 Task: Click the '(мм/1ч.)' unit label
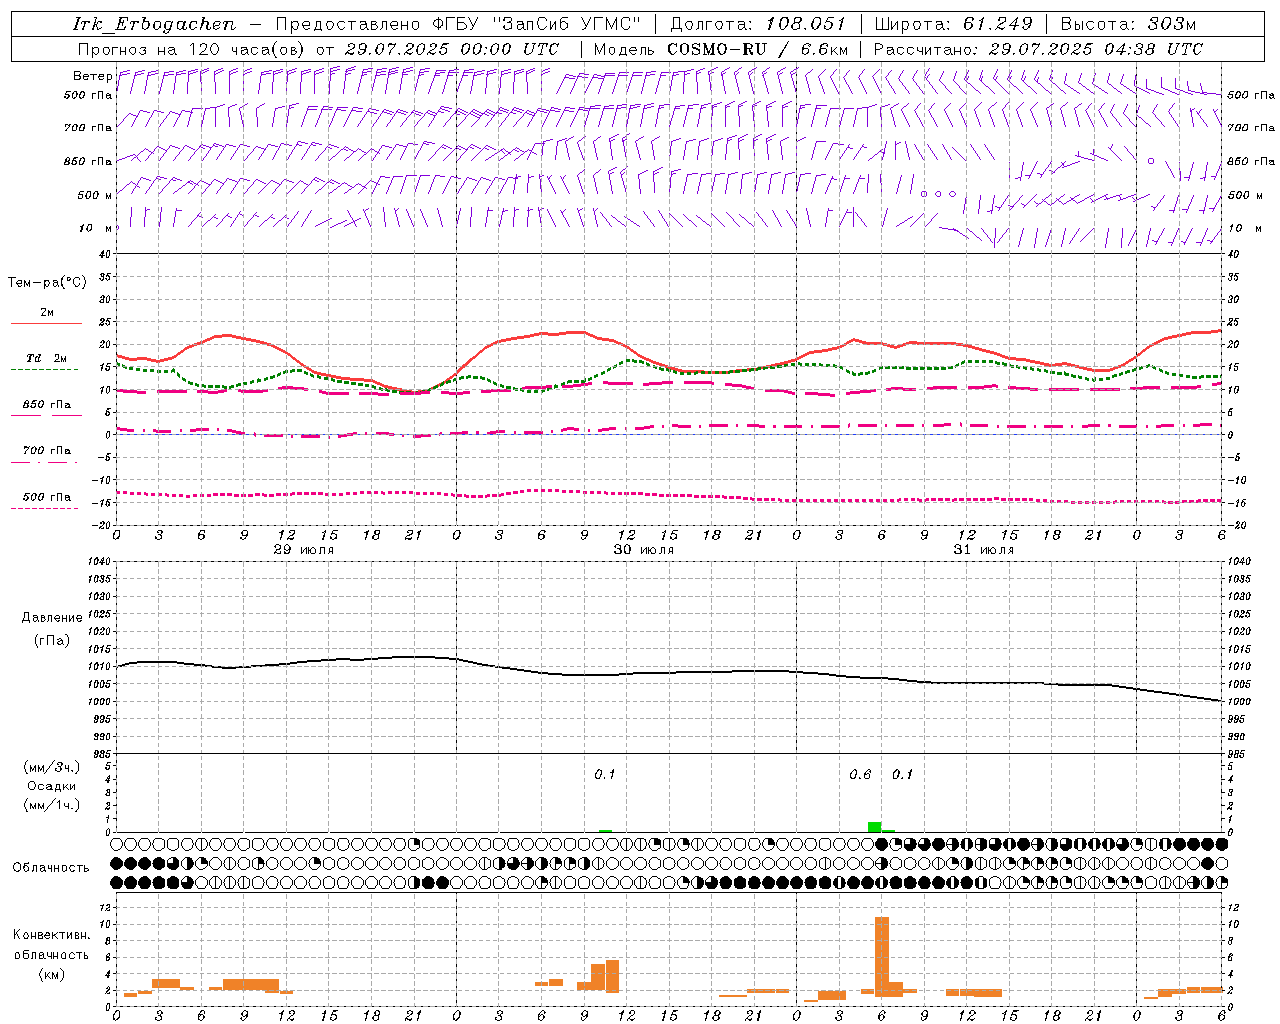[x=51, y=805]
